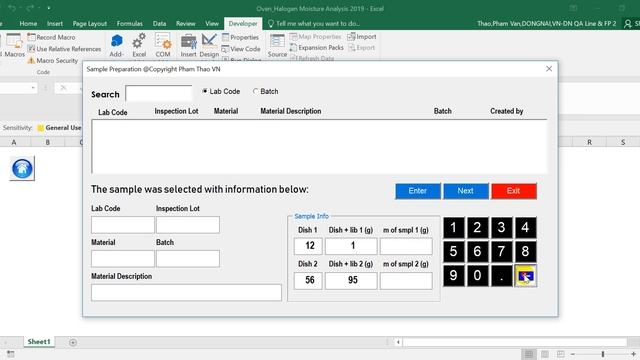Switch to Page Break Preview icon
The width and height of the screenshot is (640, 360).
click(561, 354)
